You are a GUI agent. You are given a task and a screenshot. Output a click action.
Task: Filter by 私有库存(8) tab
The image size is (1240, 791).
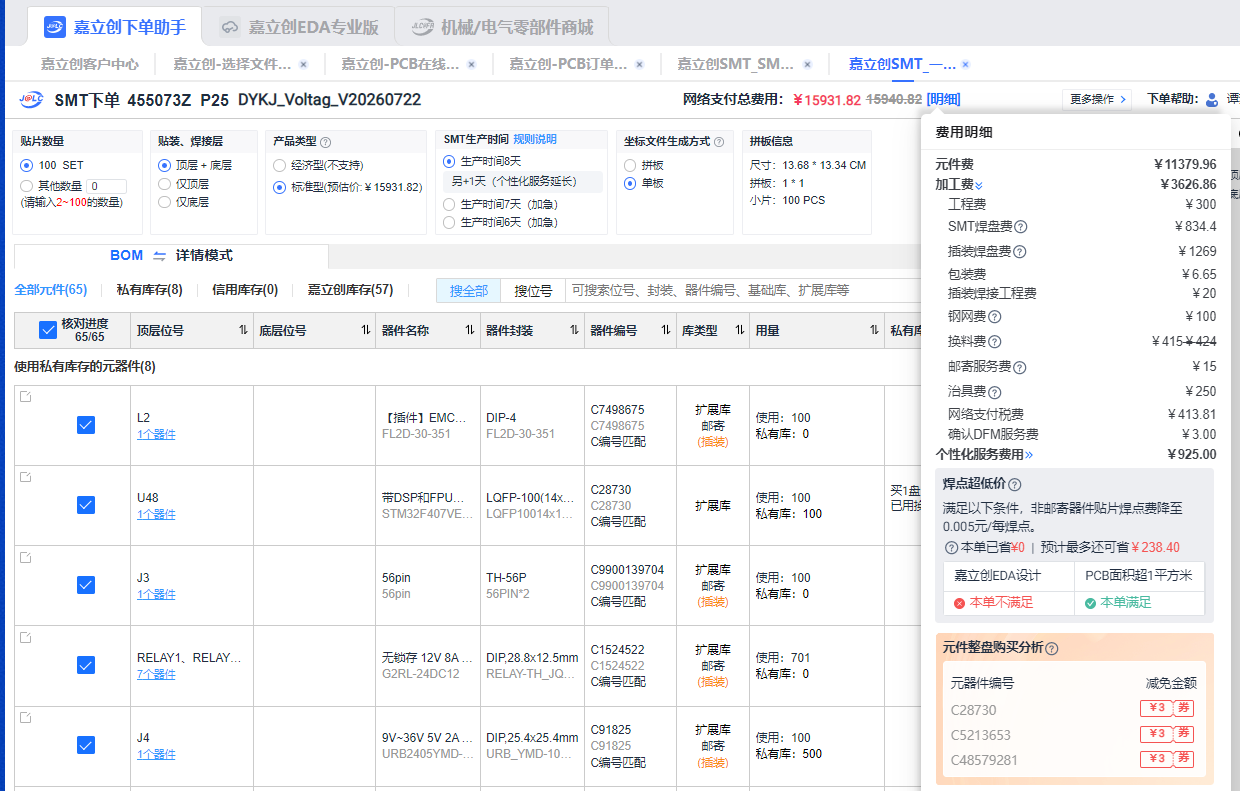pyautogui.click(x=150, y=290)
